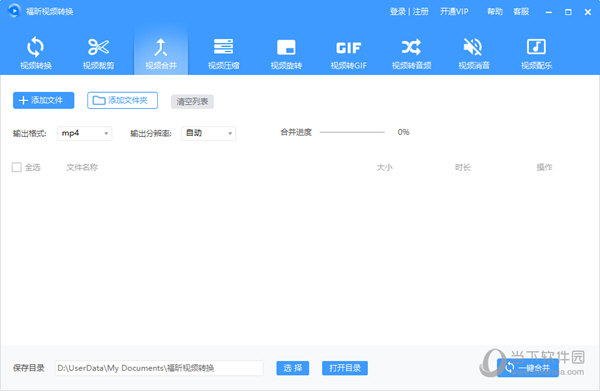Open the 视频转换 video convert tool
The image size is (600, 391).
[x=36, y=53]
